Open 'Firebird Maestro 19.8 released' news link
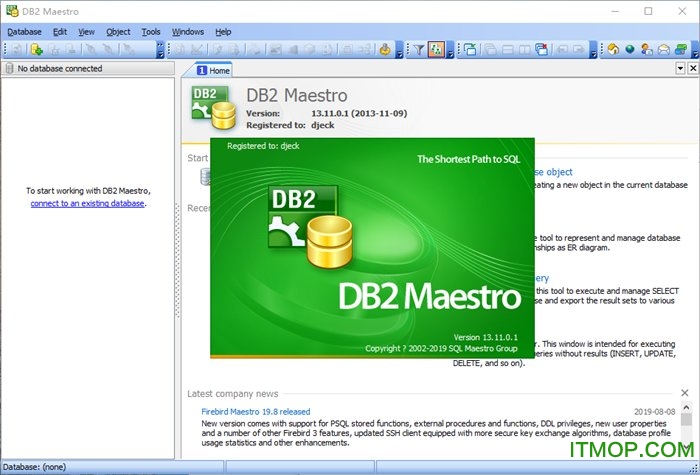Viewport: 700px width, 475px height. [255, 412]
